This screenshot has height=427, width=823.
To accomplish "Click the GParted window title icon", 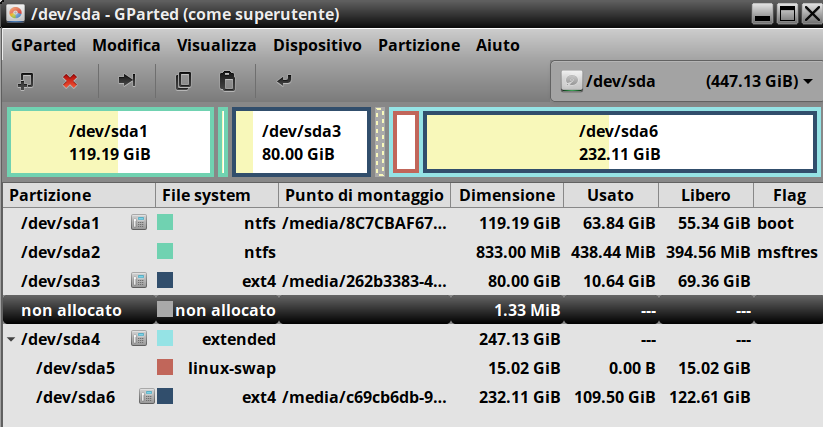I will point(15,13).
